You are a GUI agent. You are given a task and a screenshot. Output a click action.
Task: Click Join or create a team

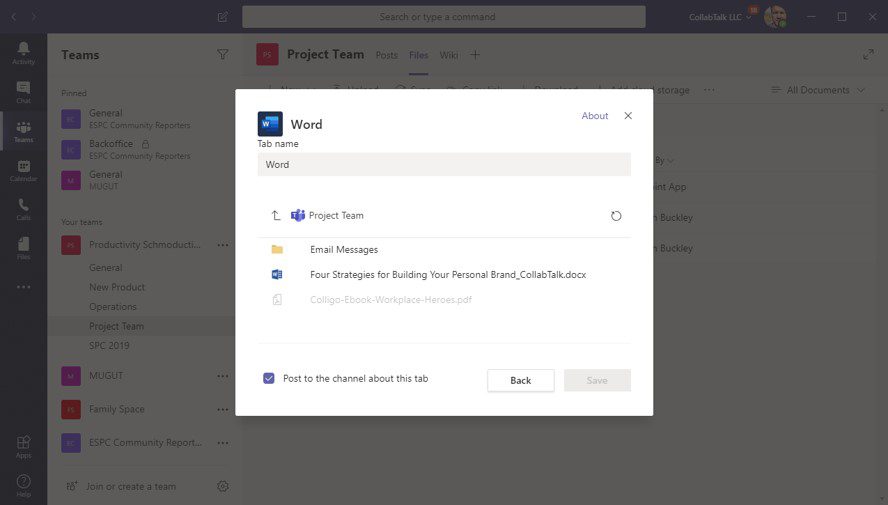[131, 486]
